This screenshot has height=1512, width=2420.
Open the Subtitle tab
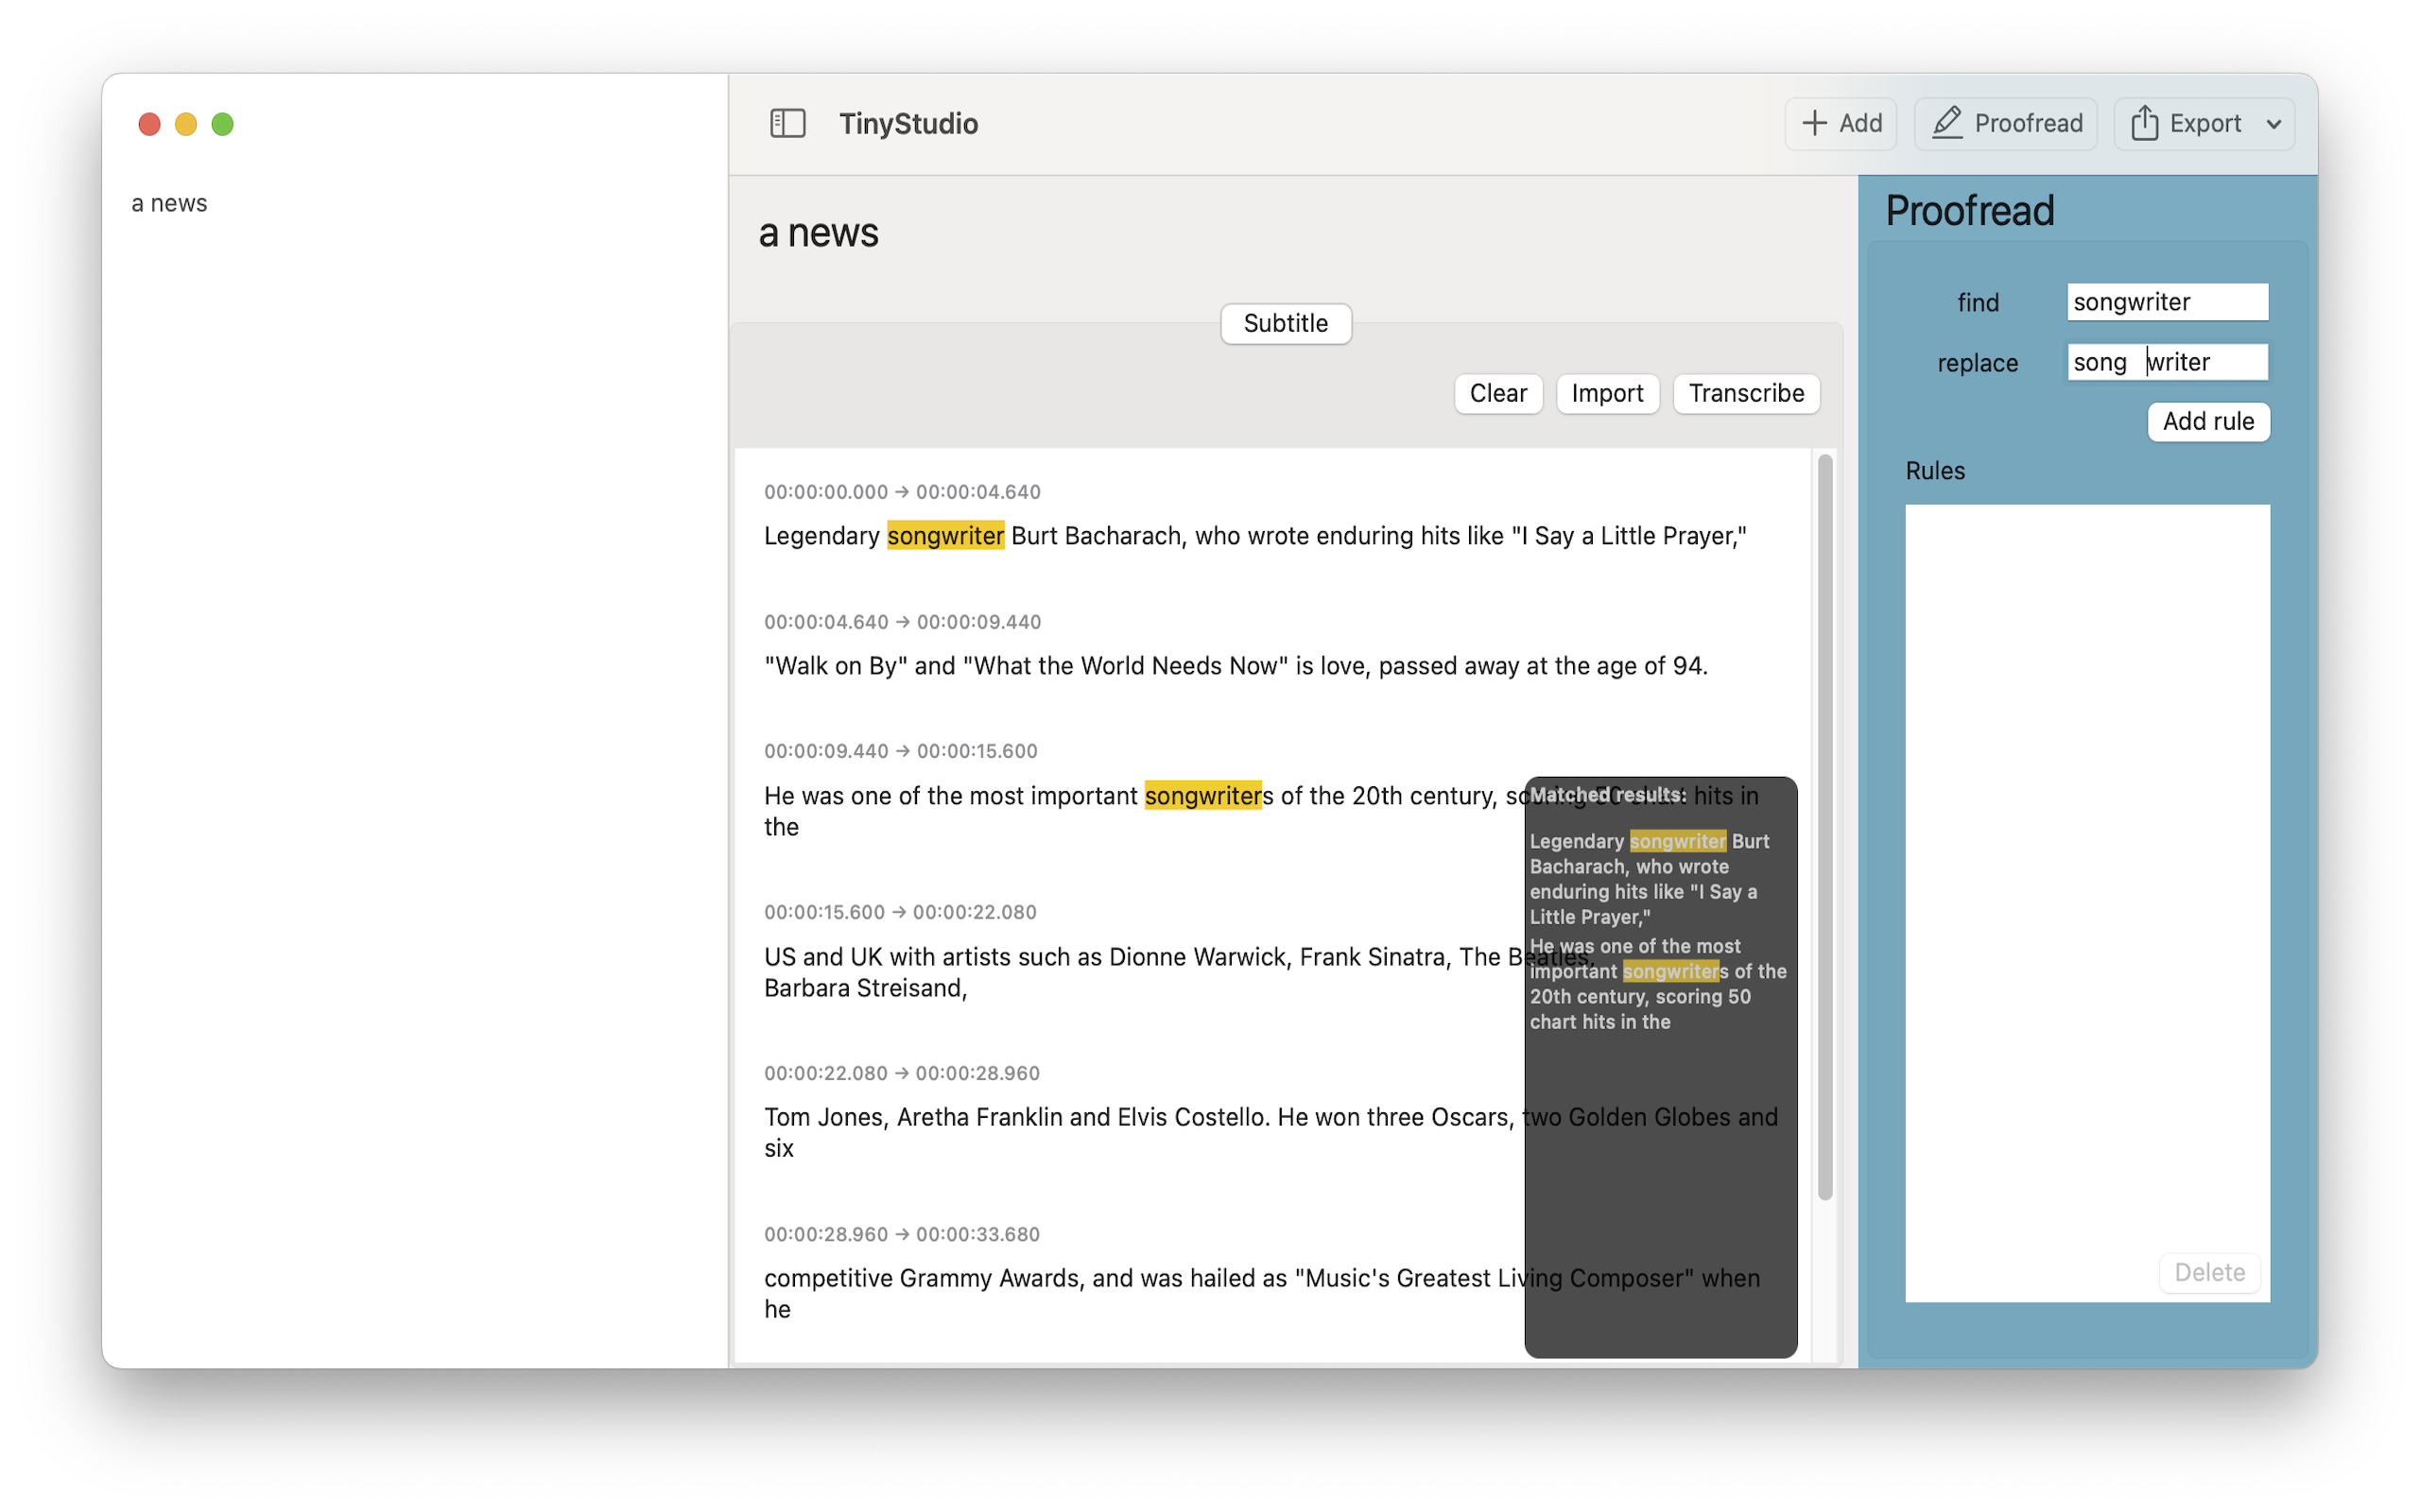[x=1285, y=323]
